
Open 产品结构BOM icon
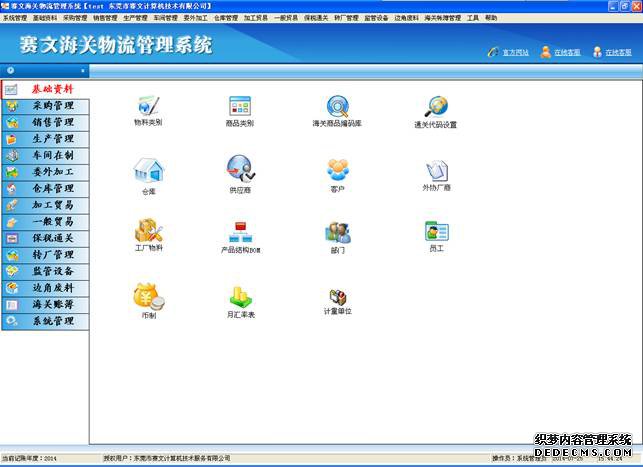(240, 232)
